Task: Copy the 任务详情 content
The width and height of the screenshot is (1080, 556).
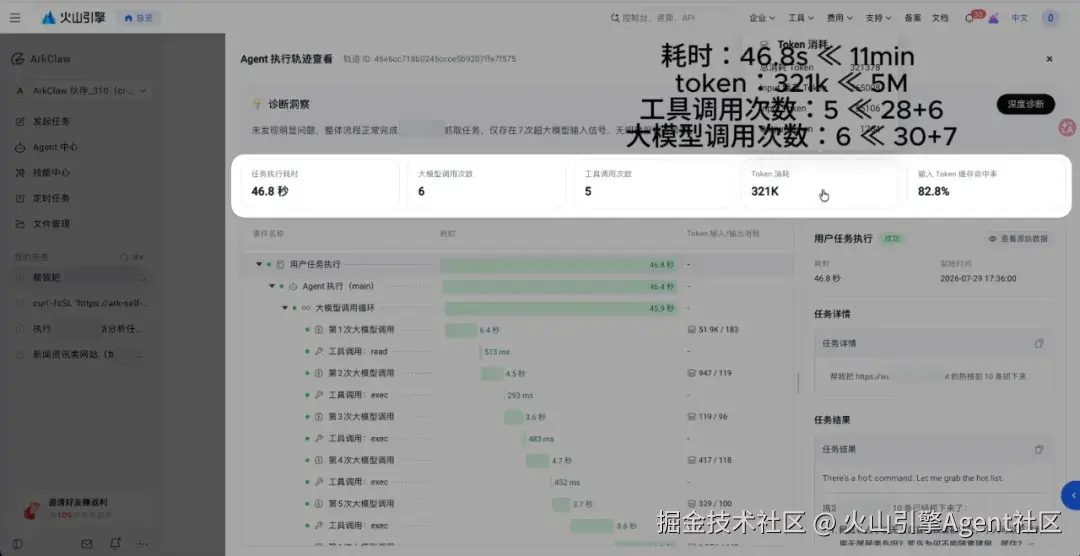Action: tap(1039, 343)
